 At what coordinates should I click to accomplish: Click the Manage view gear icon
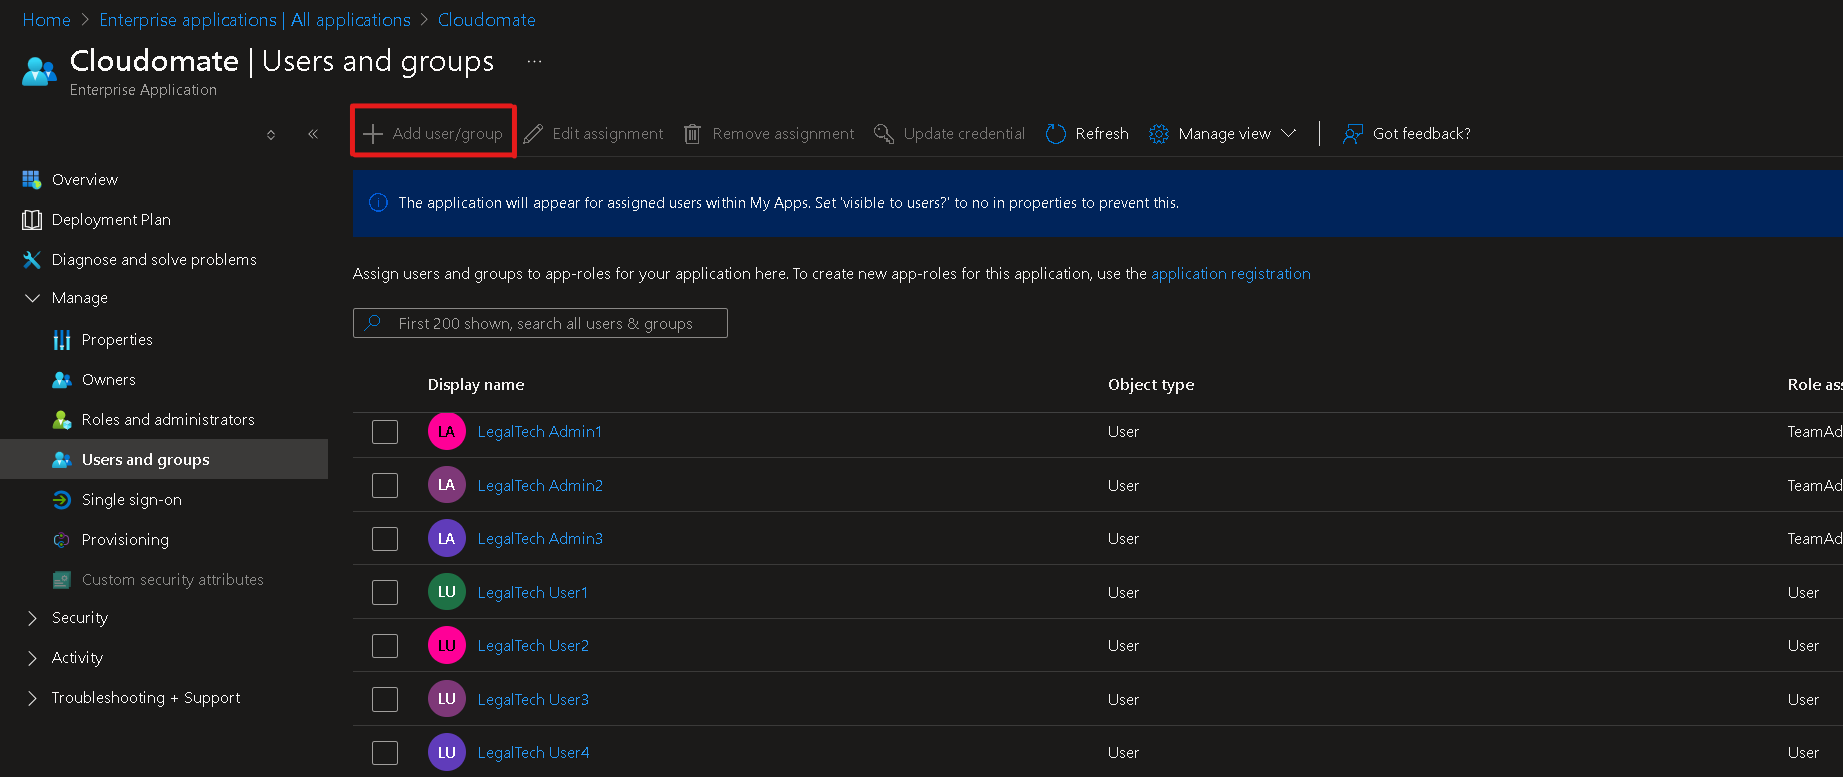point(1159,134)
